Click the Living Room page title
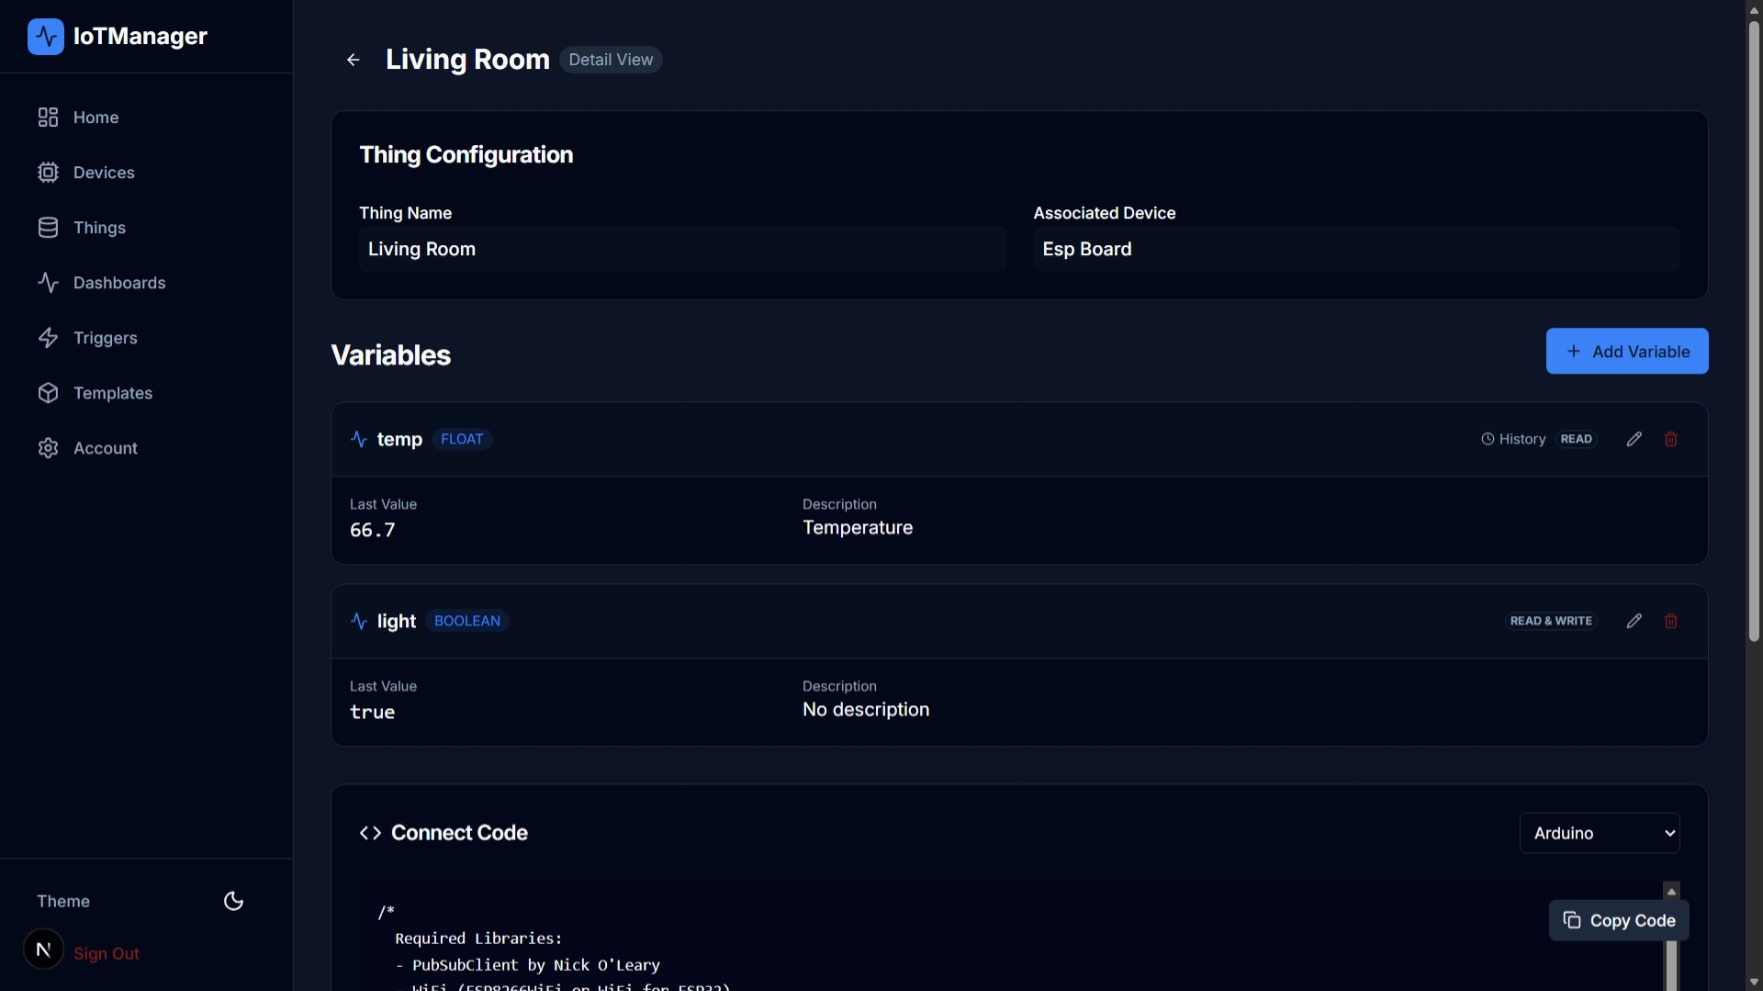 click(467, 60)
